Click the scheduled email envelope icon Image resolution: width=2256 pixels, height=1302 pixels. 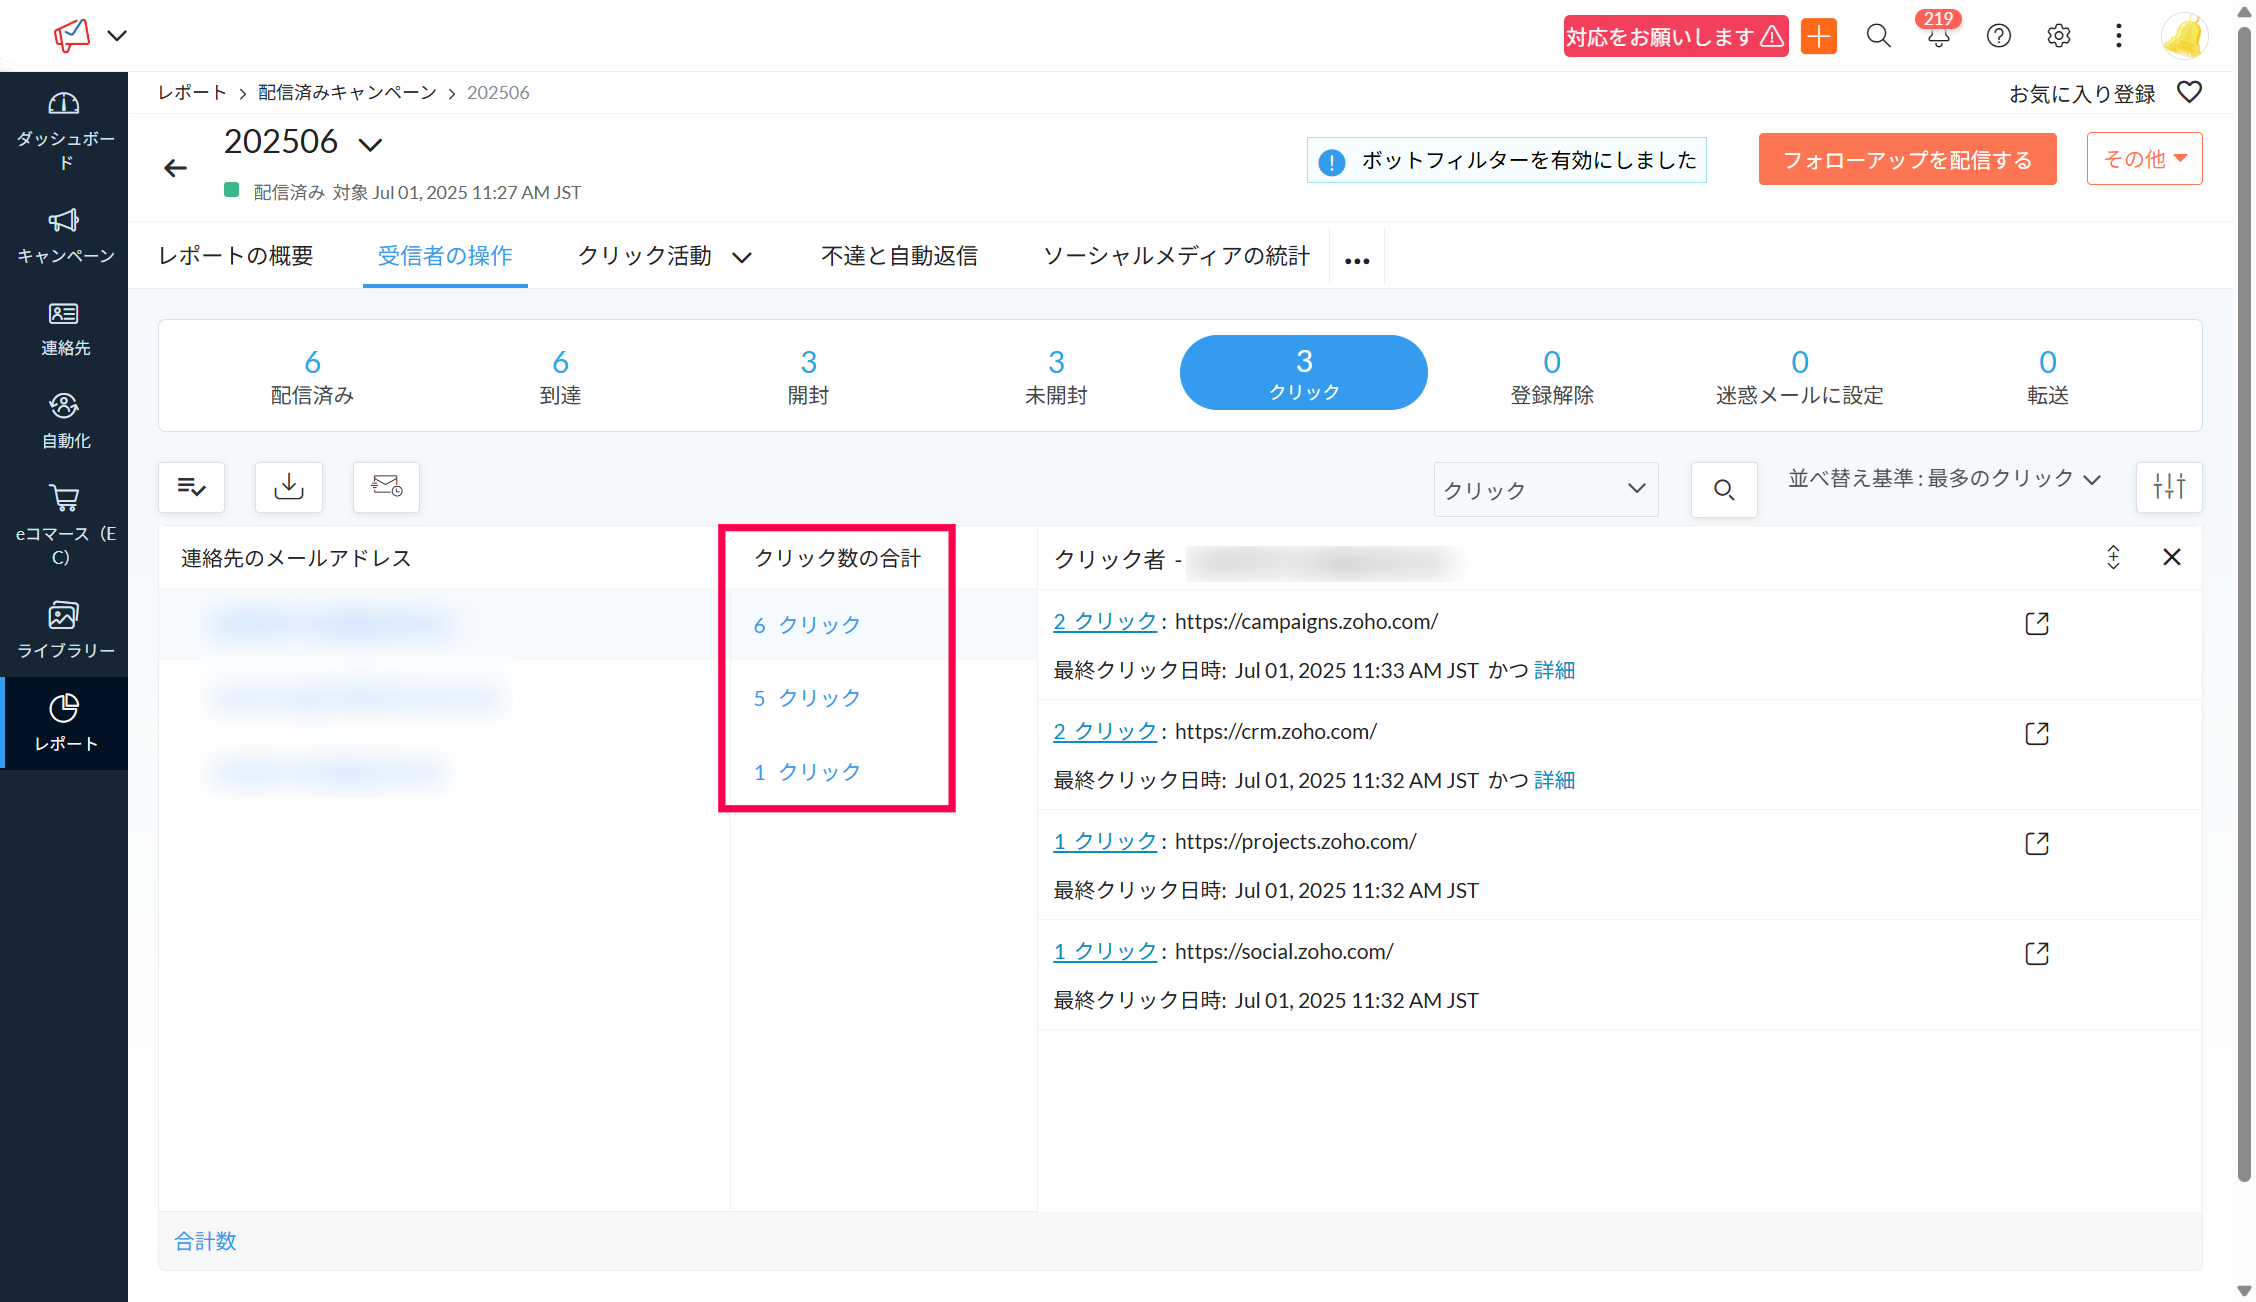(x=386, y=487)
